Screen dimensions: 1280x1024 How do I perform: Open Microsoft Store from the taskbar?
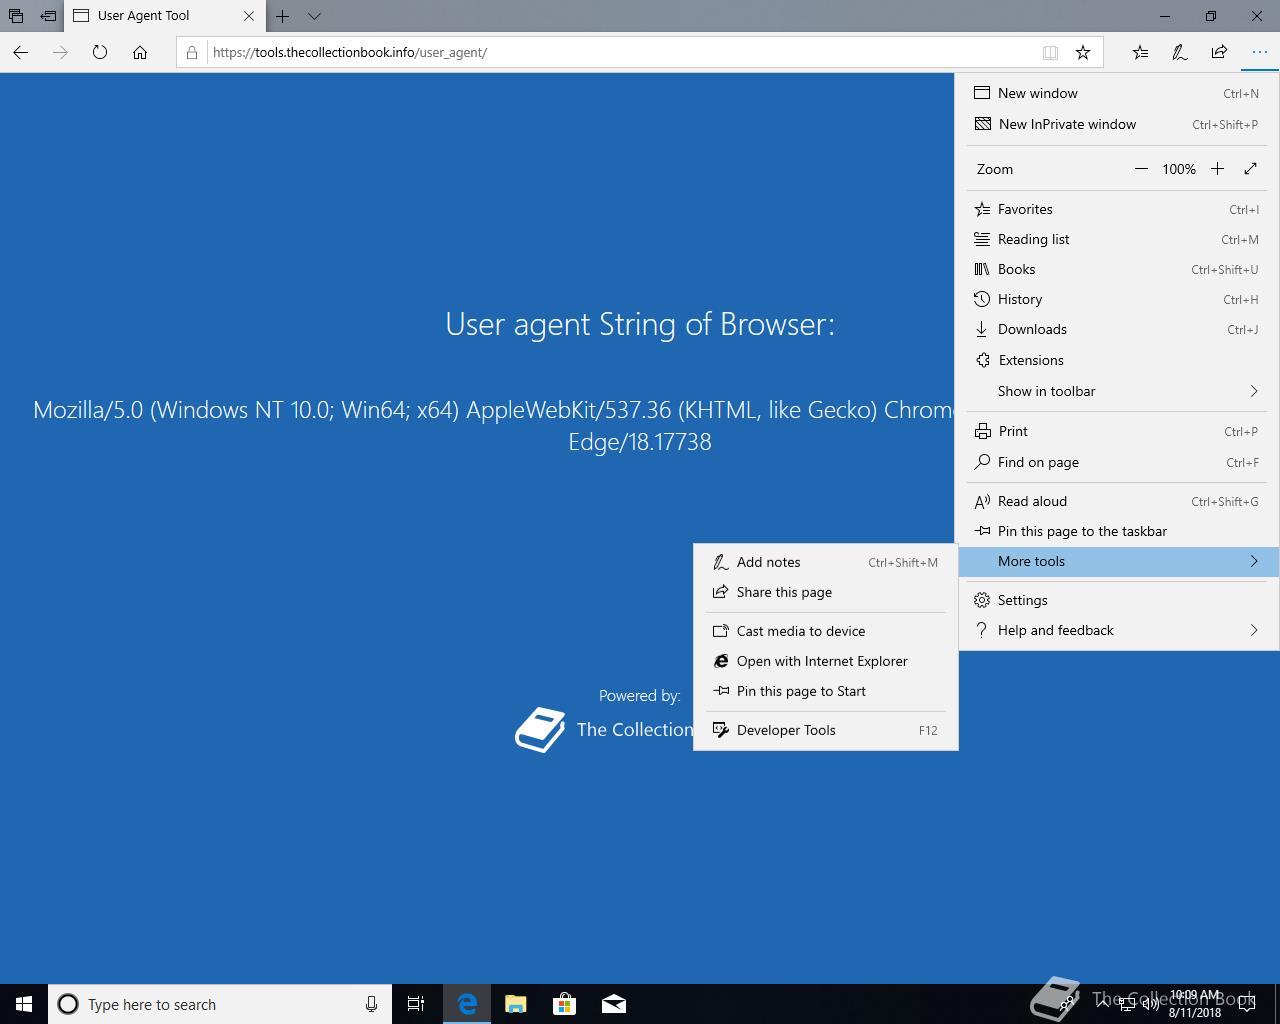pos(565,1004)
